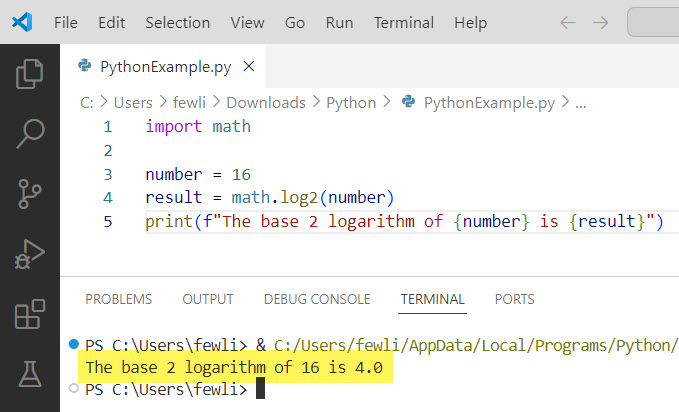This screenshot has height=412, width=679.
Task: Switch to the DEBUG CONSOLE tab
Action: click(317, 299)
